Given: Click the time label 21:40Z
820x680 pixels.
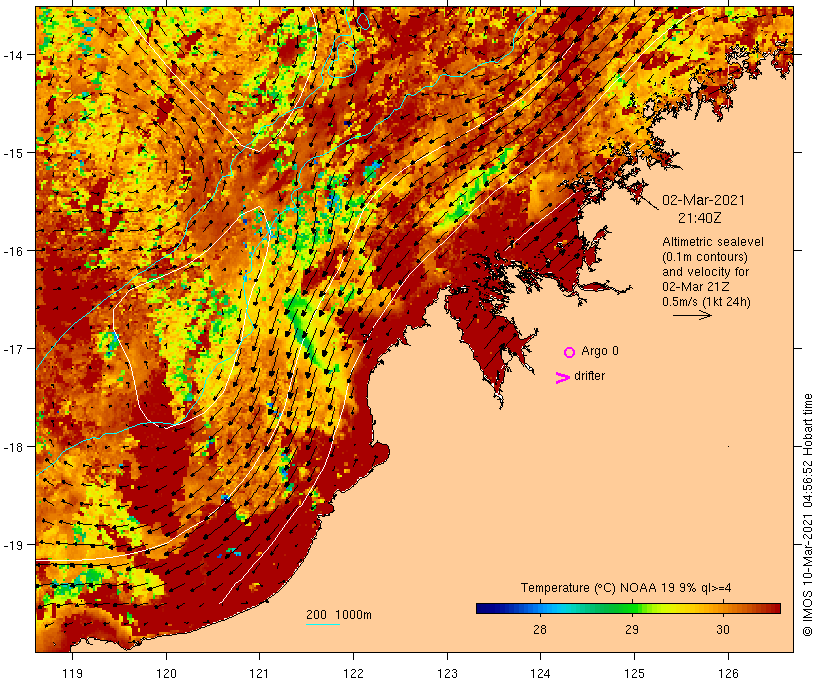Looking at the screenshot, I should point(700,218).
